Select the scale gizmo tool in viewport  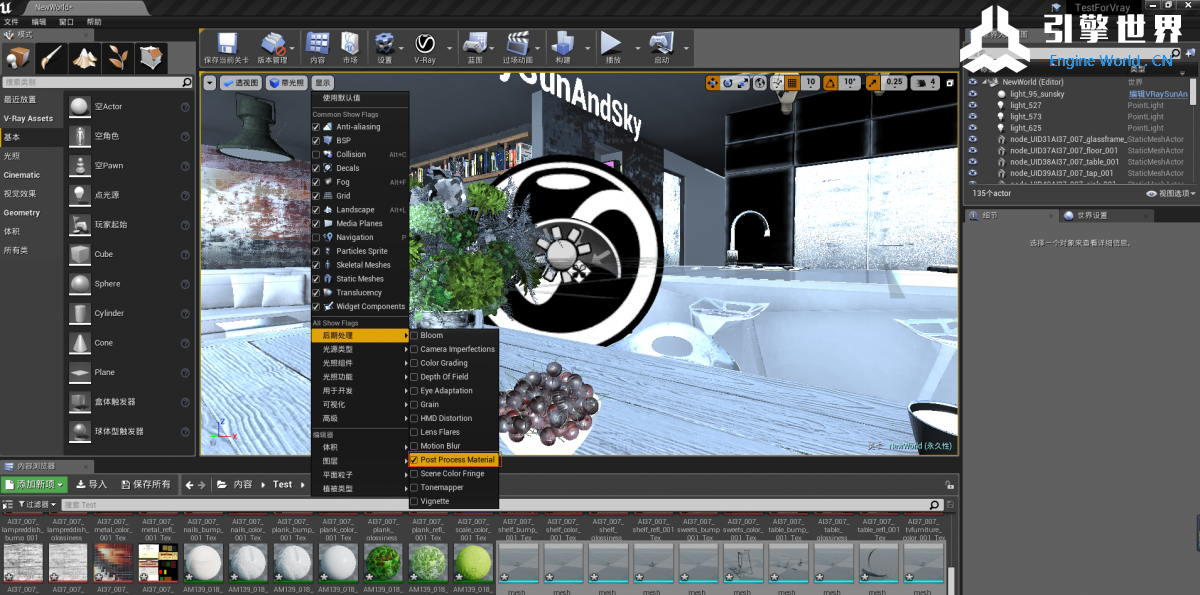tap(743, 82)
